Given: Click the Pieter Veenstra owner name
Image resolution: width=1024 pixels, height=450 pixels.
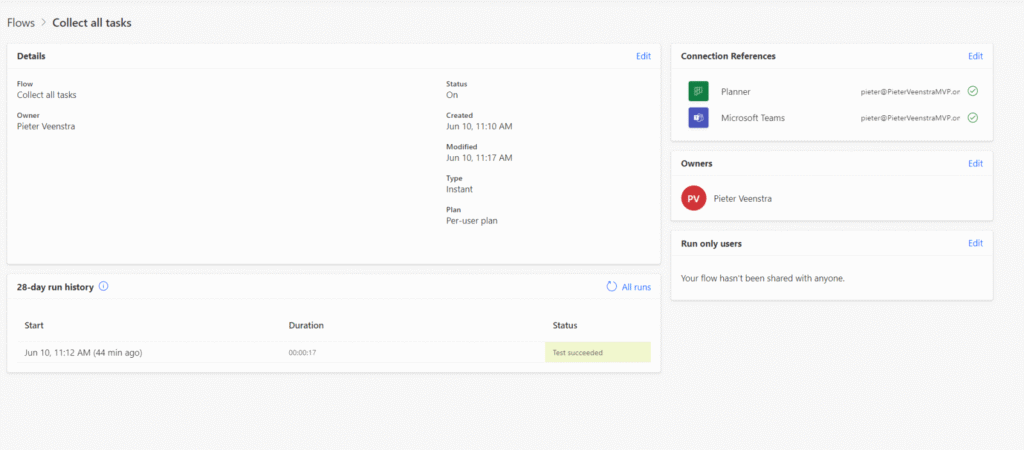Looking at the screenshot, I should [x=743, y=199].
